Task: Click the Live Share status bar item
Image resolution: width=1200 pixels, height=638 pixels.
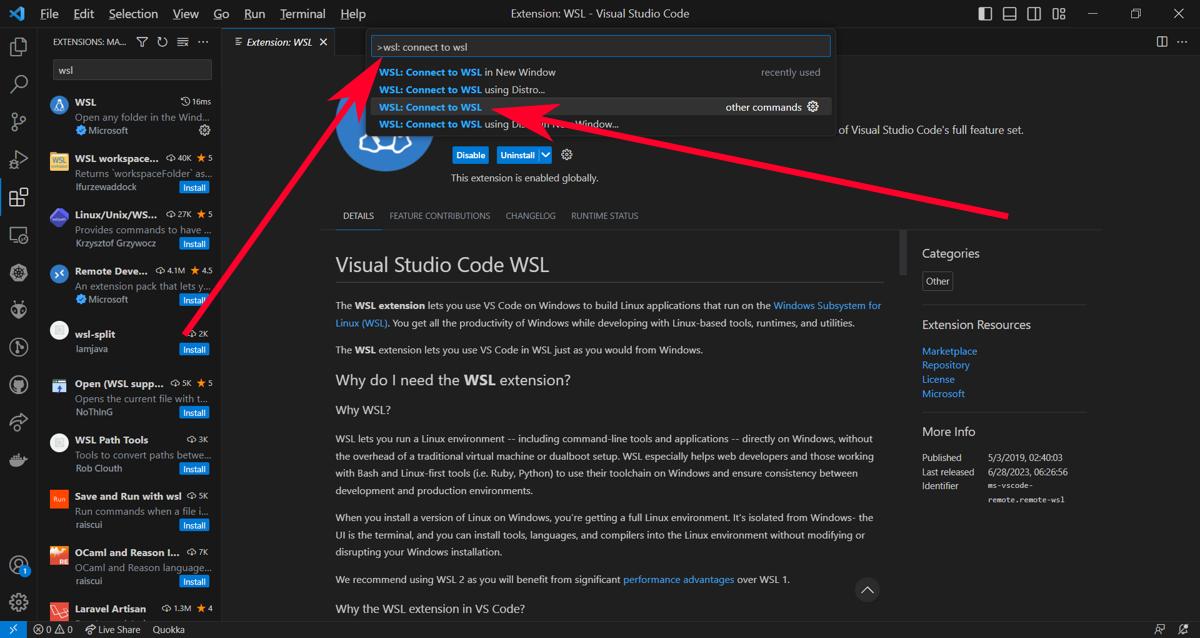Action: pos(113,629)
